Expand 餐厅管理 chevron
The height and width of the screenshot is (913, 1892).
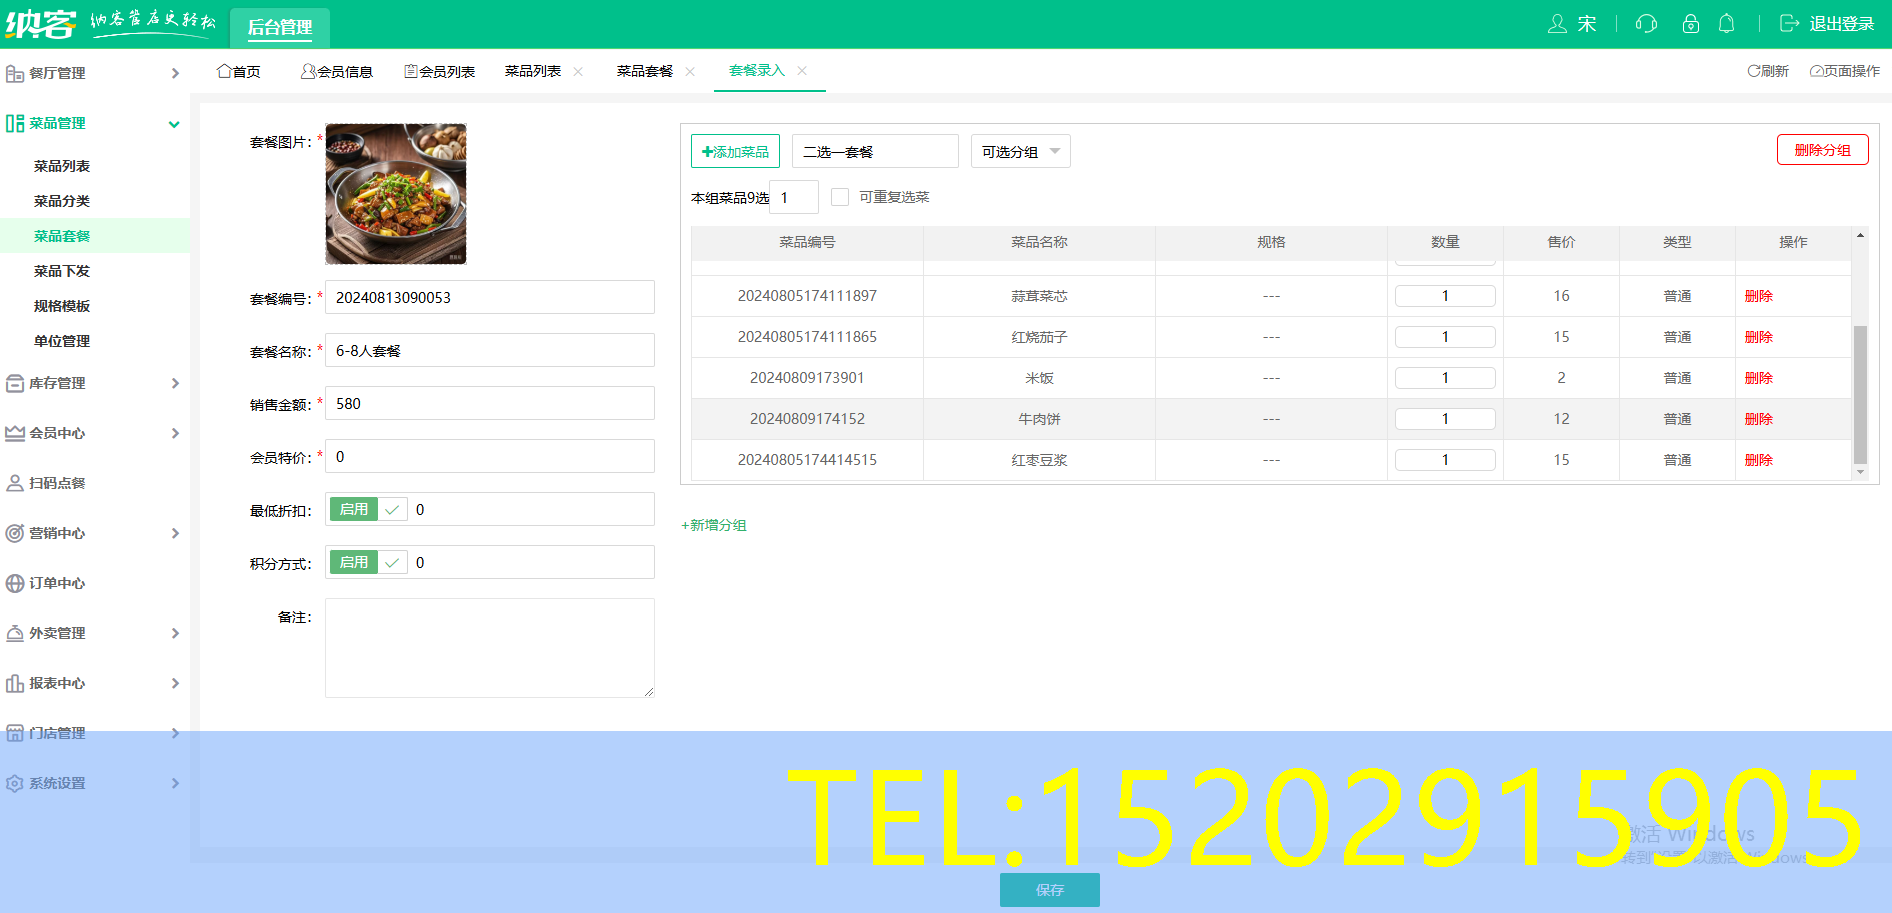tap(175, 73)
